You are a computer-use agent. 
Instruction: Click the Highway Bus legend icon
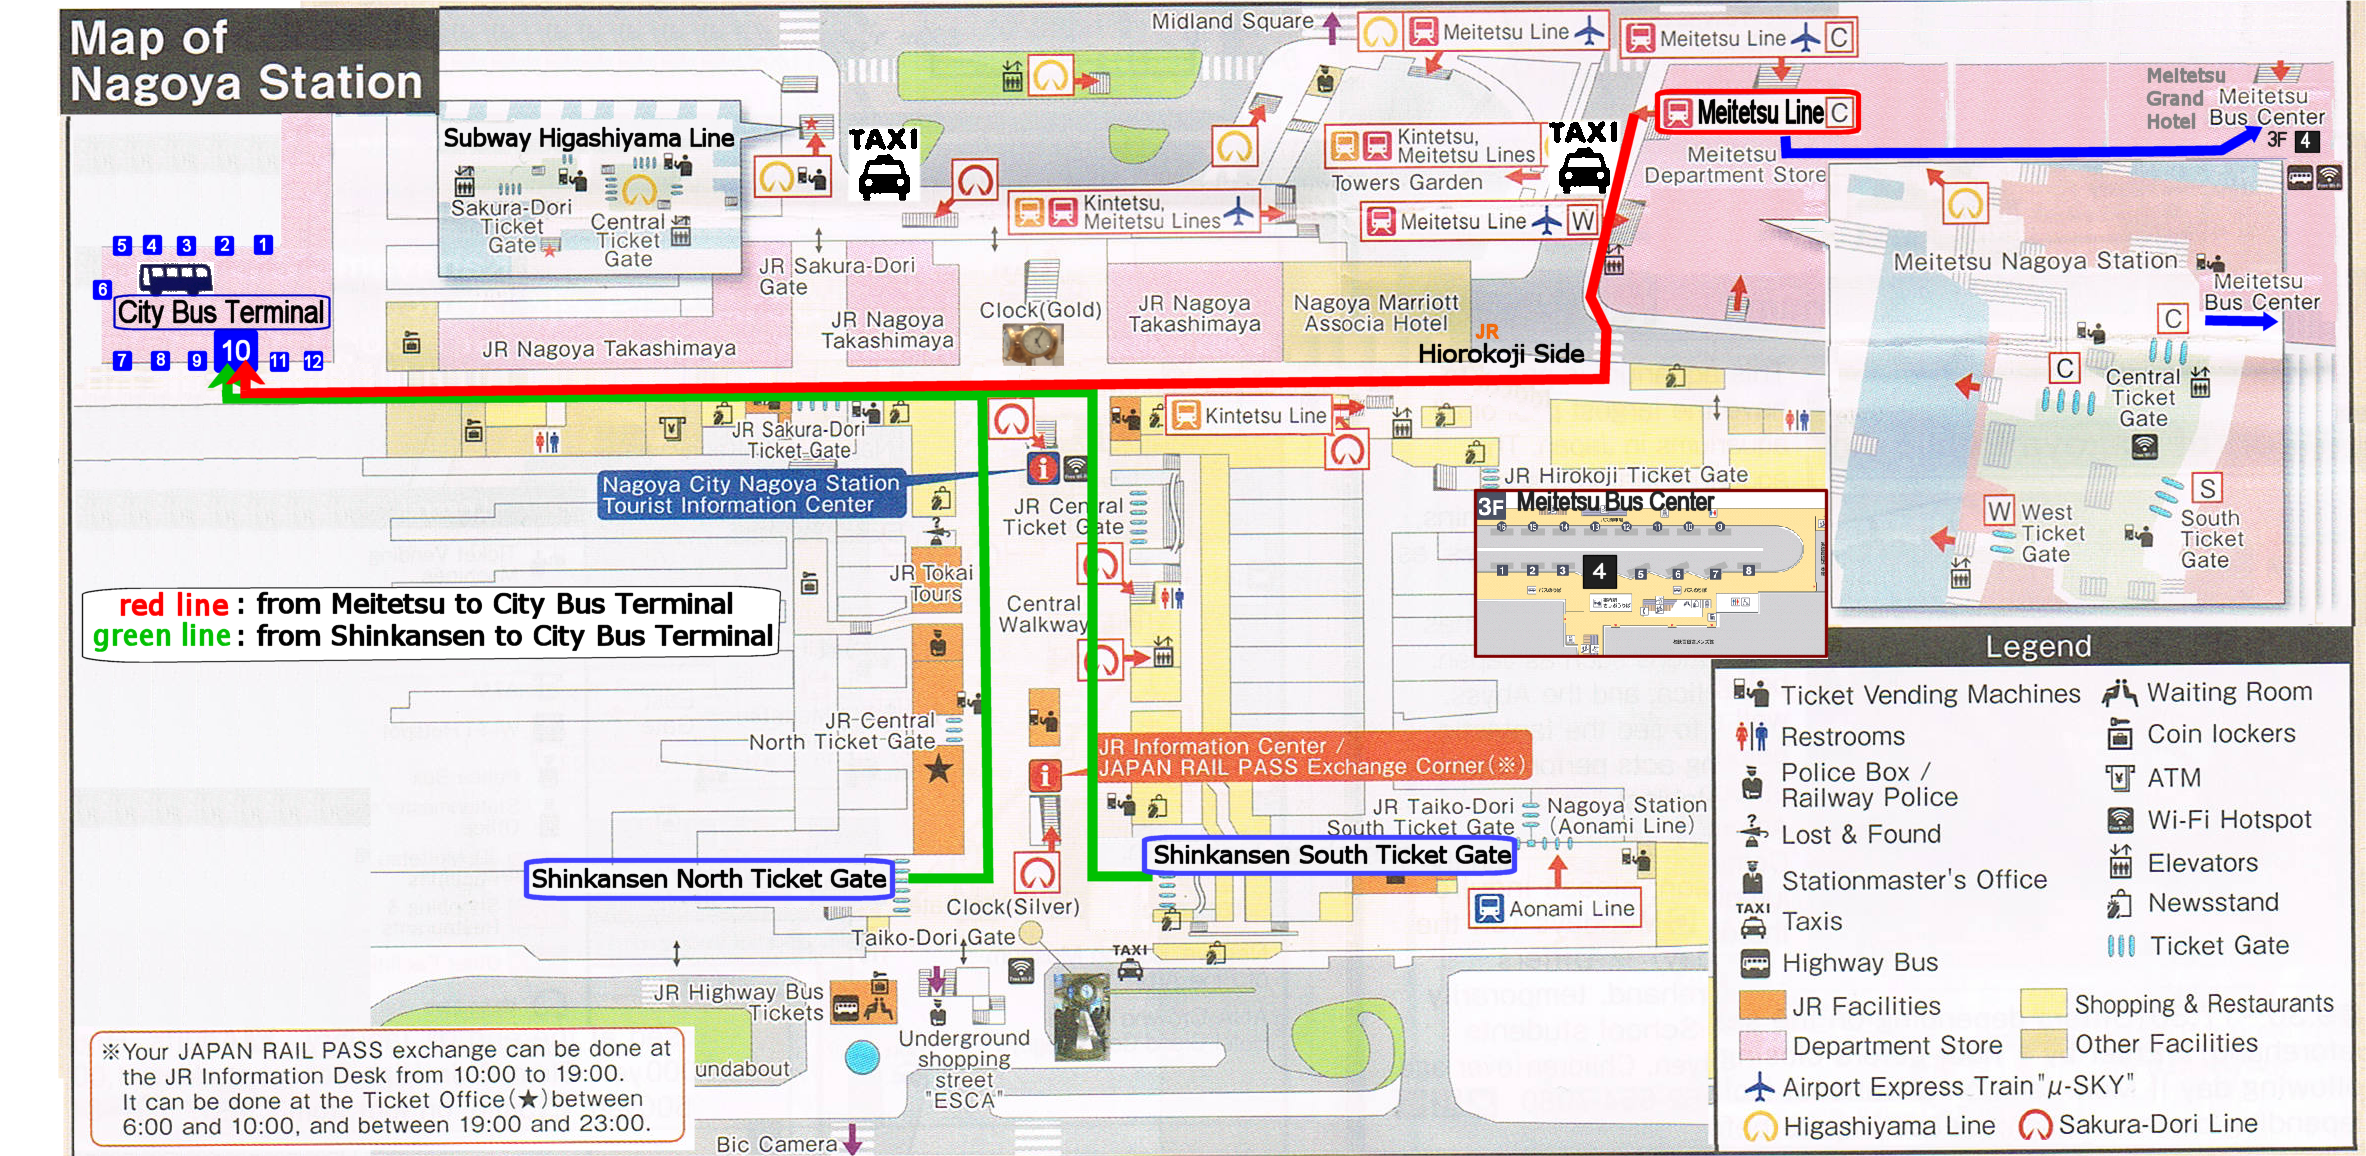(x=1754, y=964)
